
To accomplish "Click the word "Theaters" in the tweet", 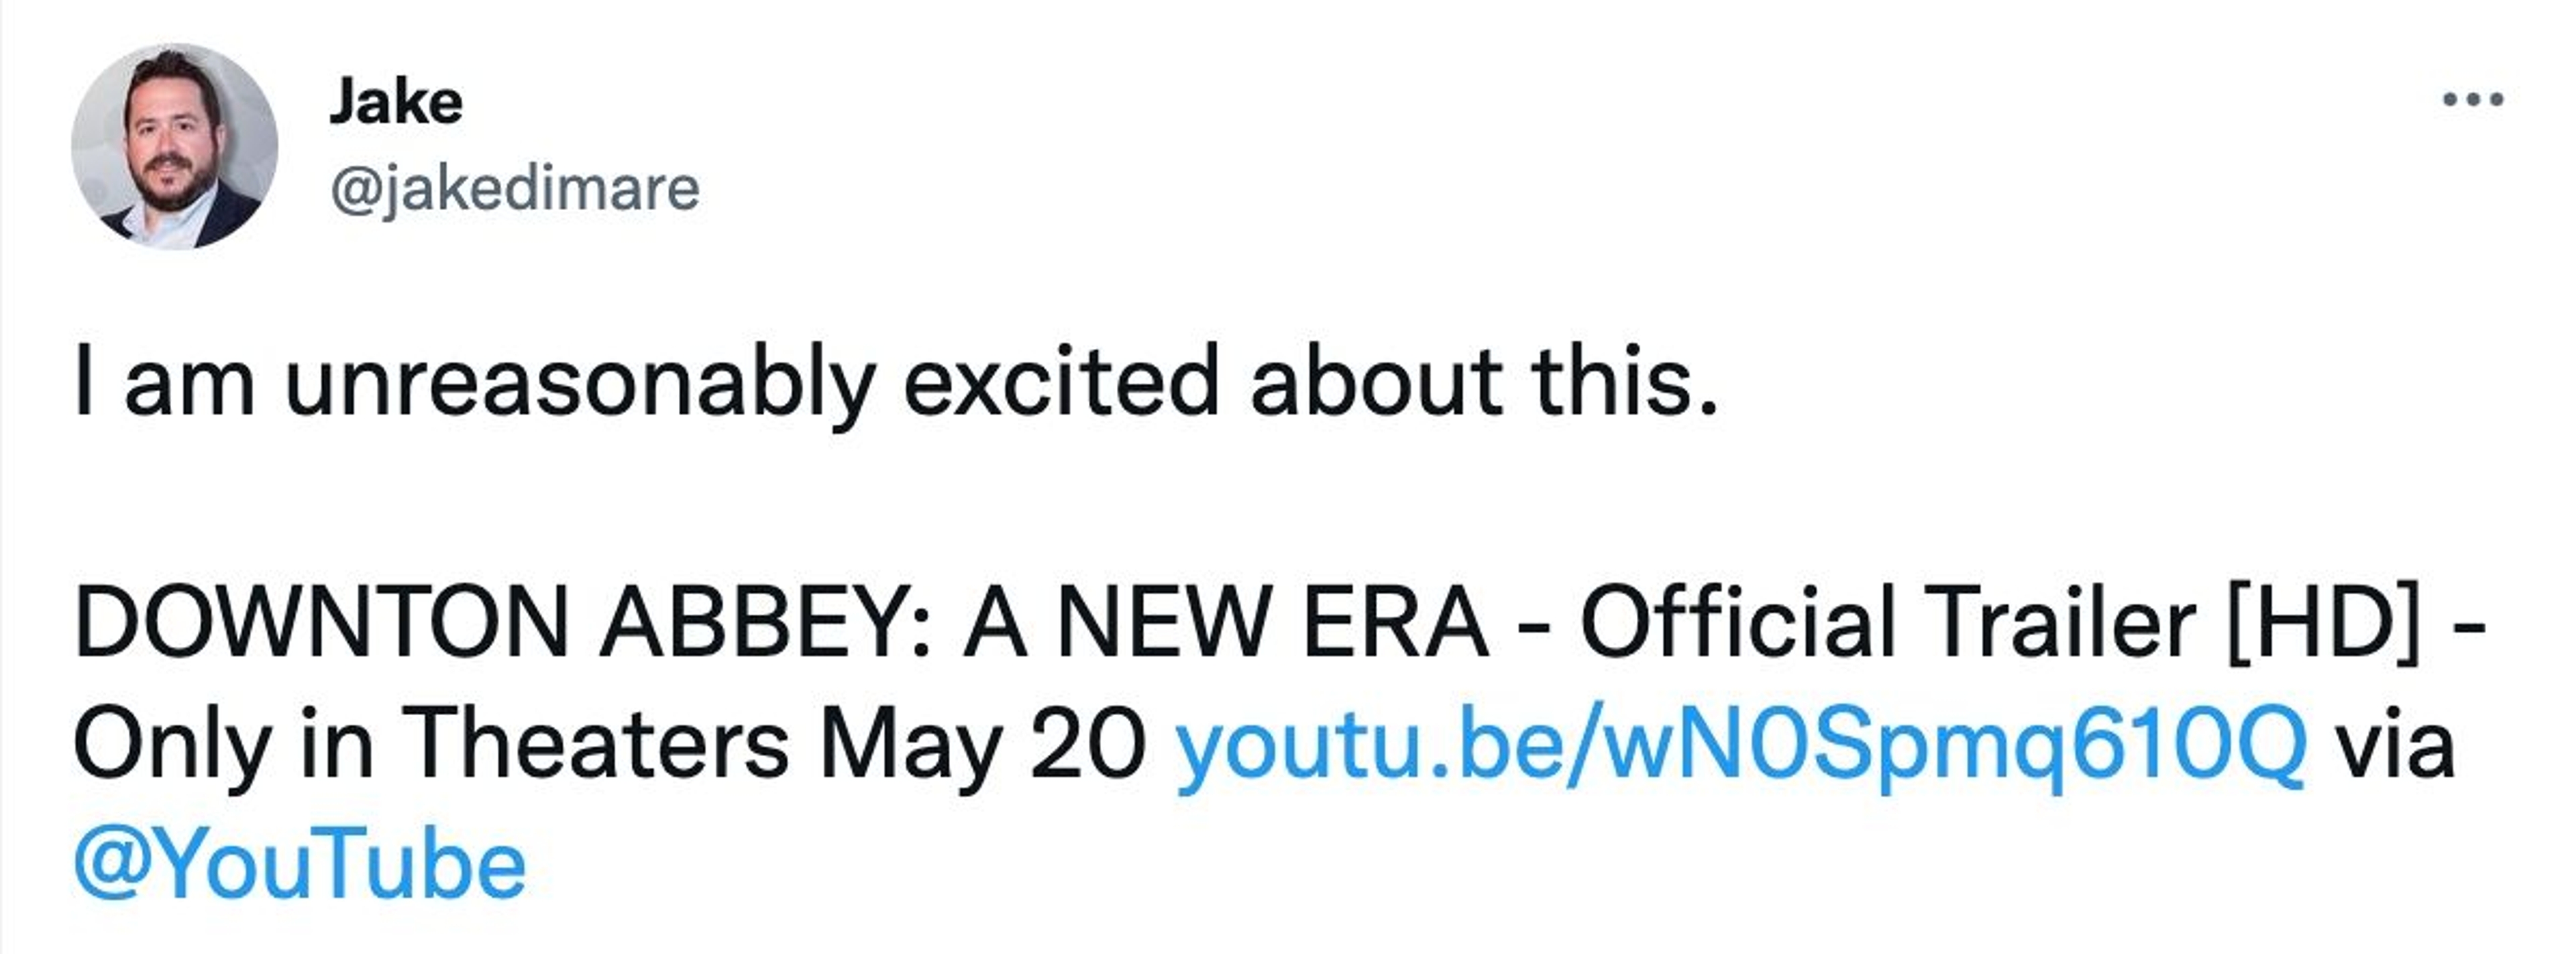I will [x=596, y=745].
